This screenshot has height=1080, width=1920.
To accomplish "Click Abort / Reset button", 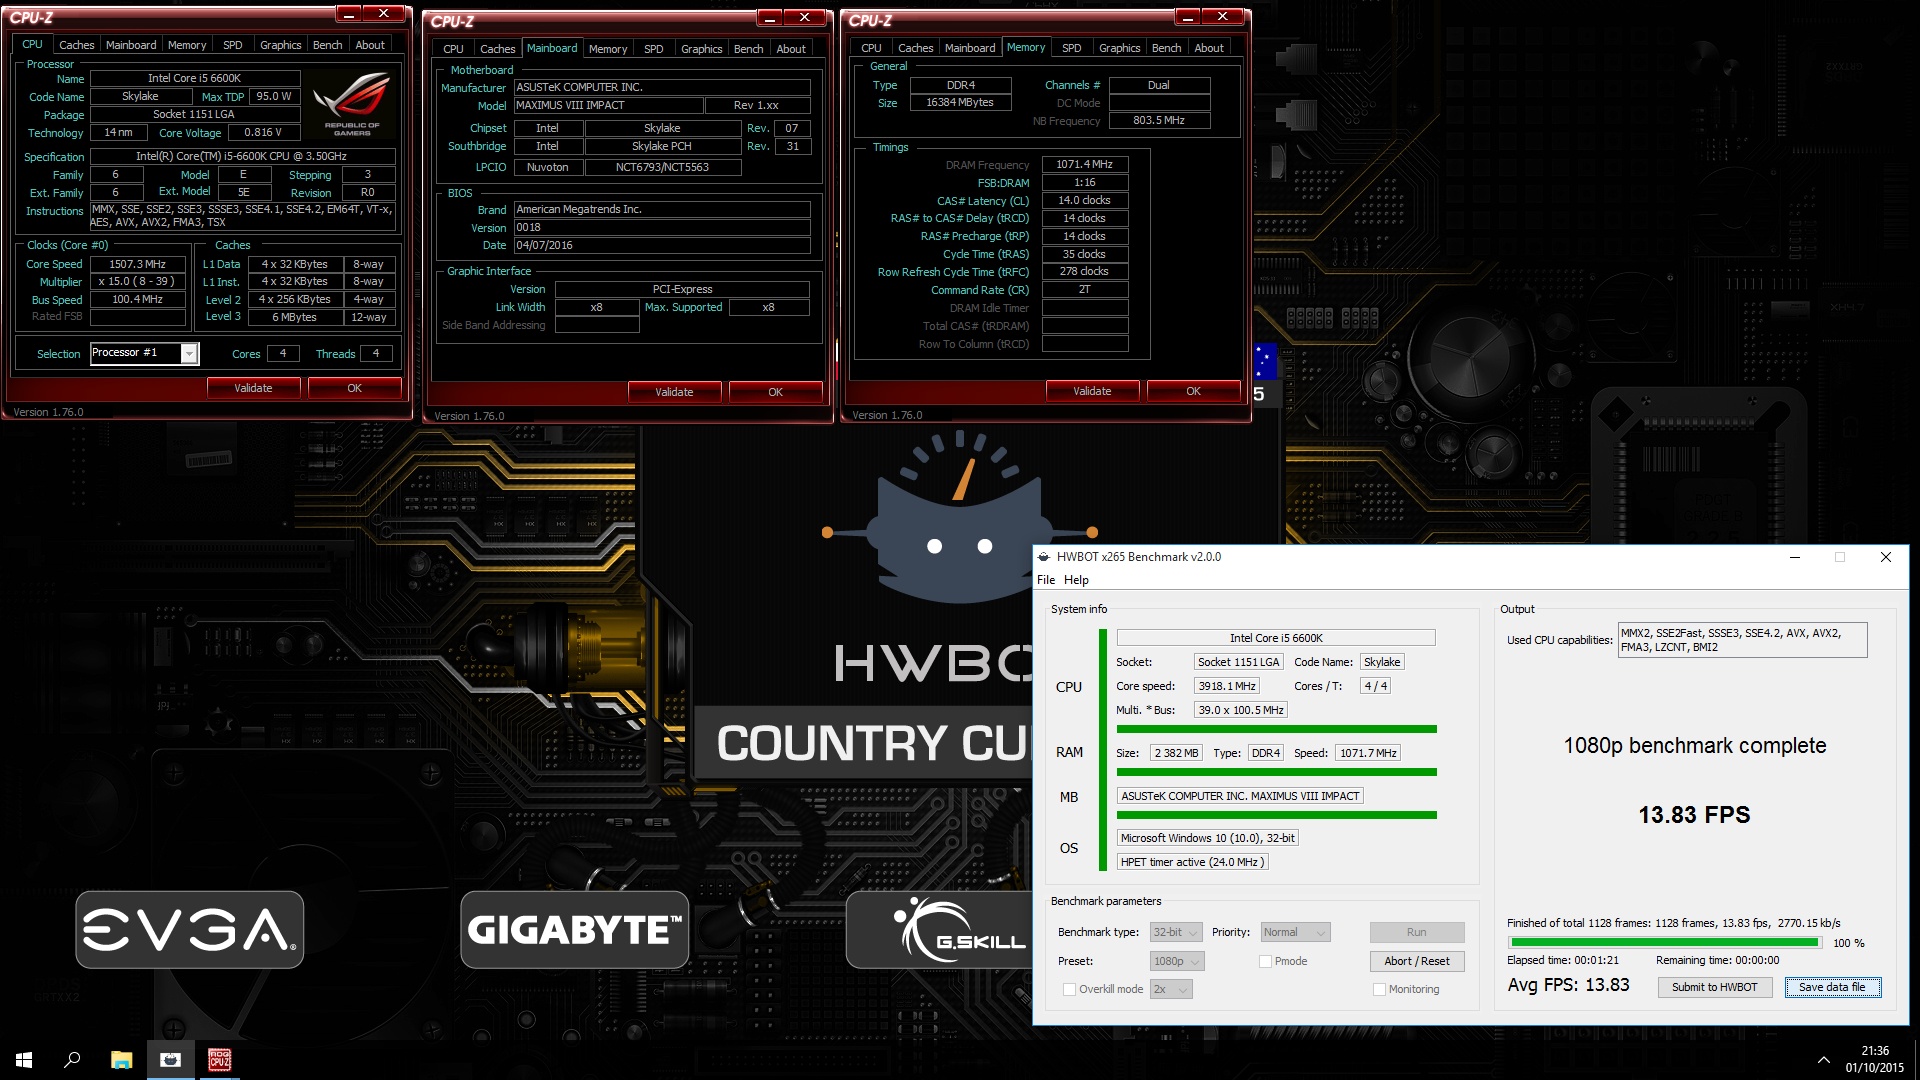I will 1416,961.
